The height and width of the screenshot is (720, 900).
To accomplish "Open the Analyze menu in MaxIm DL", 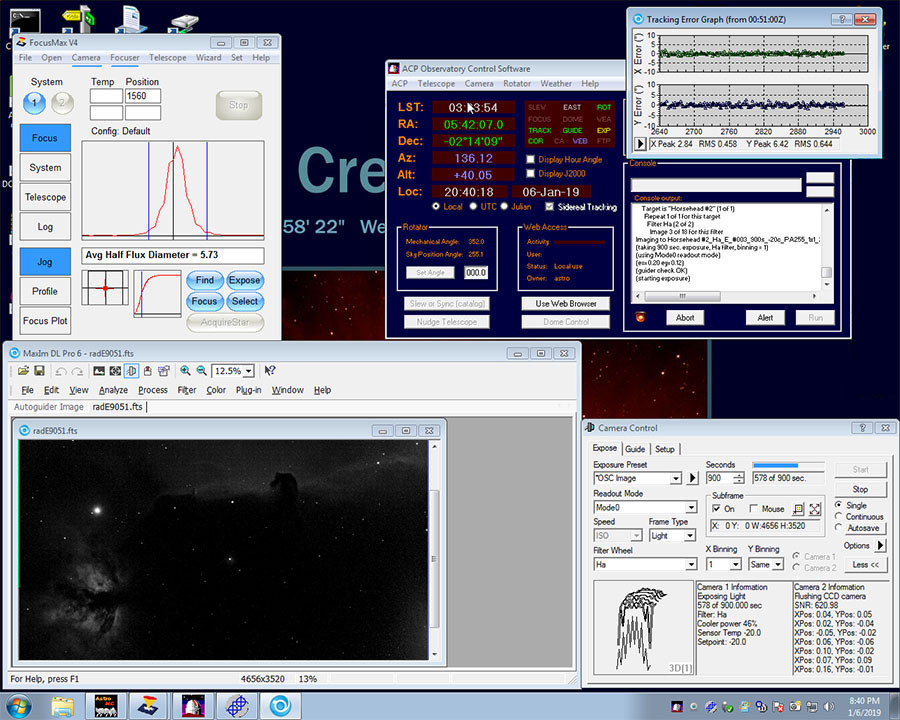I will (113, 390).
